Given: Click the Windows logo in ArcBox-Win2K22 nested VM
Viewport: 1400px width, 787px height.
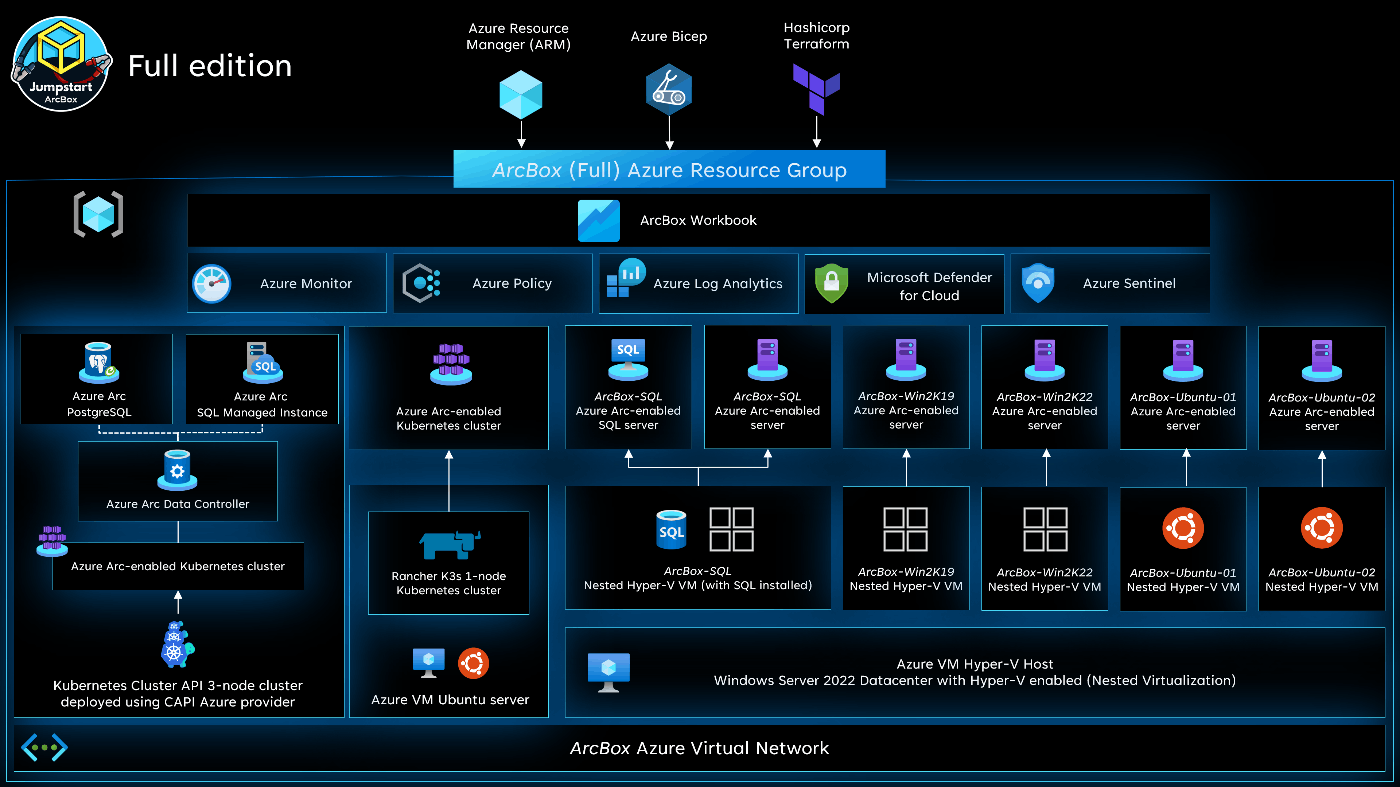Looking at the screenshot, I should tap(1045, 530).
